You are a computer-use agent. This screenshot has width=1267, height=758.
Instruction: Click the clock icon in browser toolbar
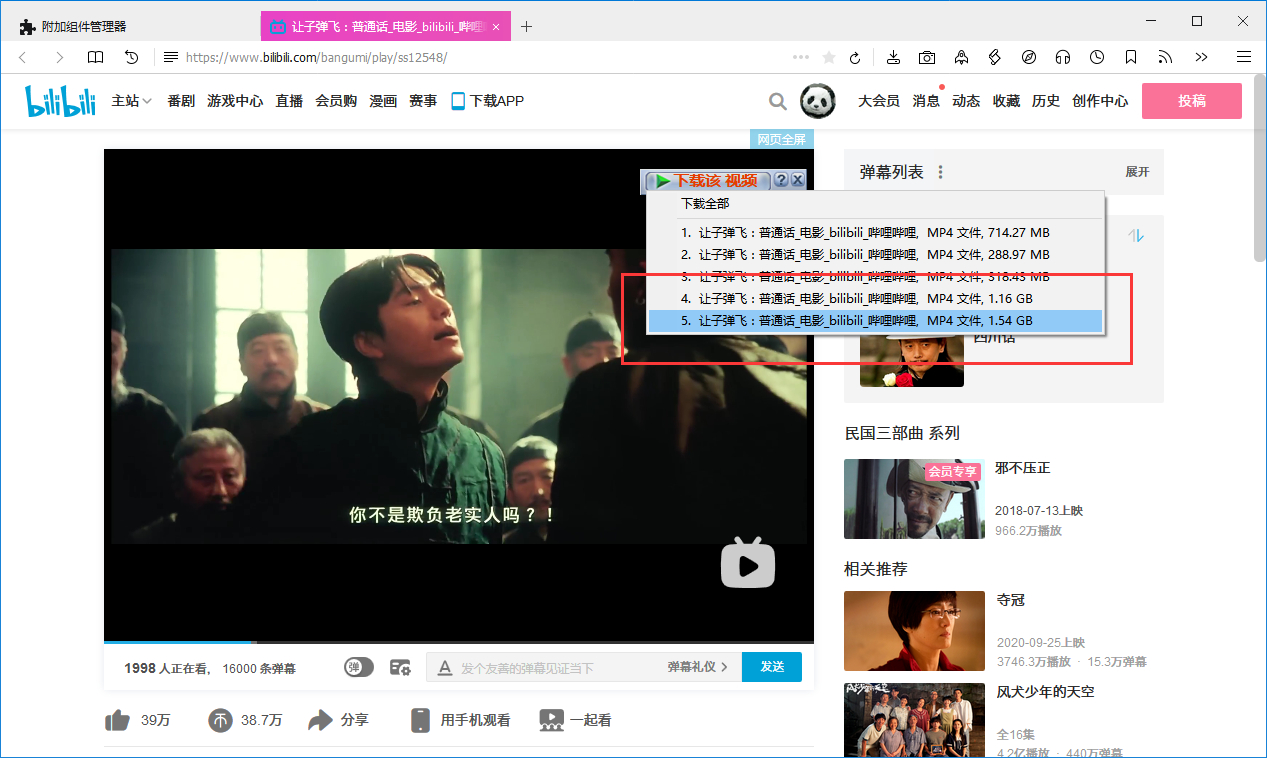click(1097, 57)
